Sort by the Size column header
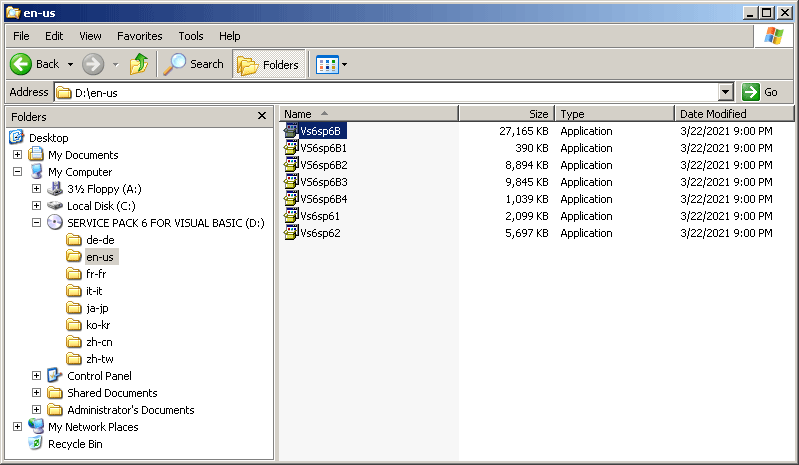This screenshot has width=799, height=465. [x=507, y=114]
